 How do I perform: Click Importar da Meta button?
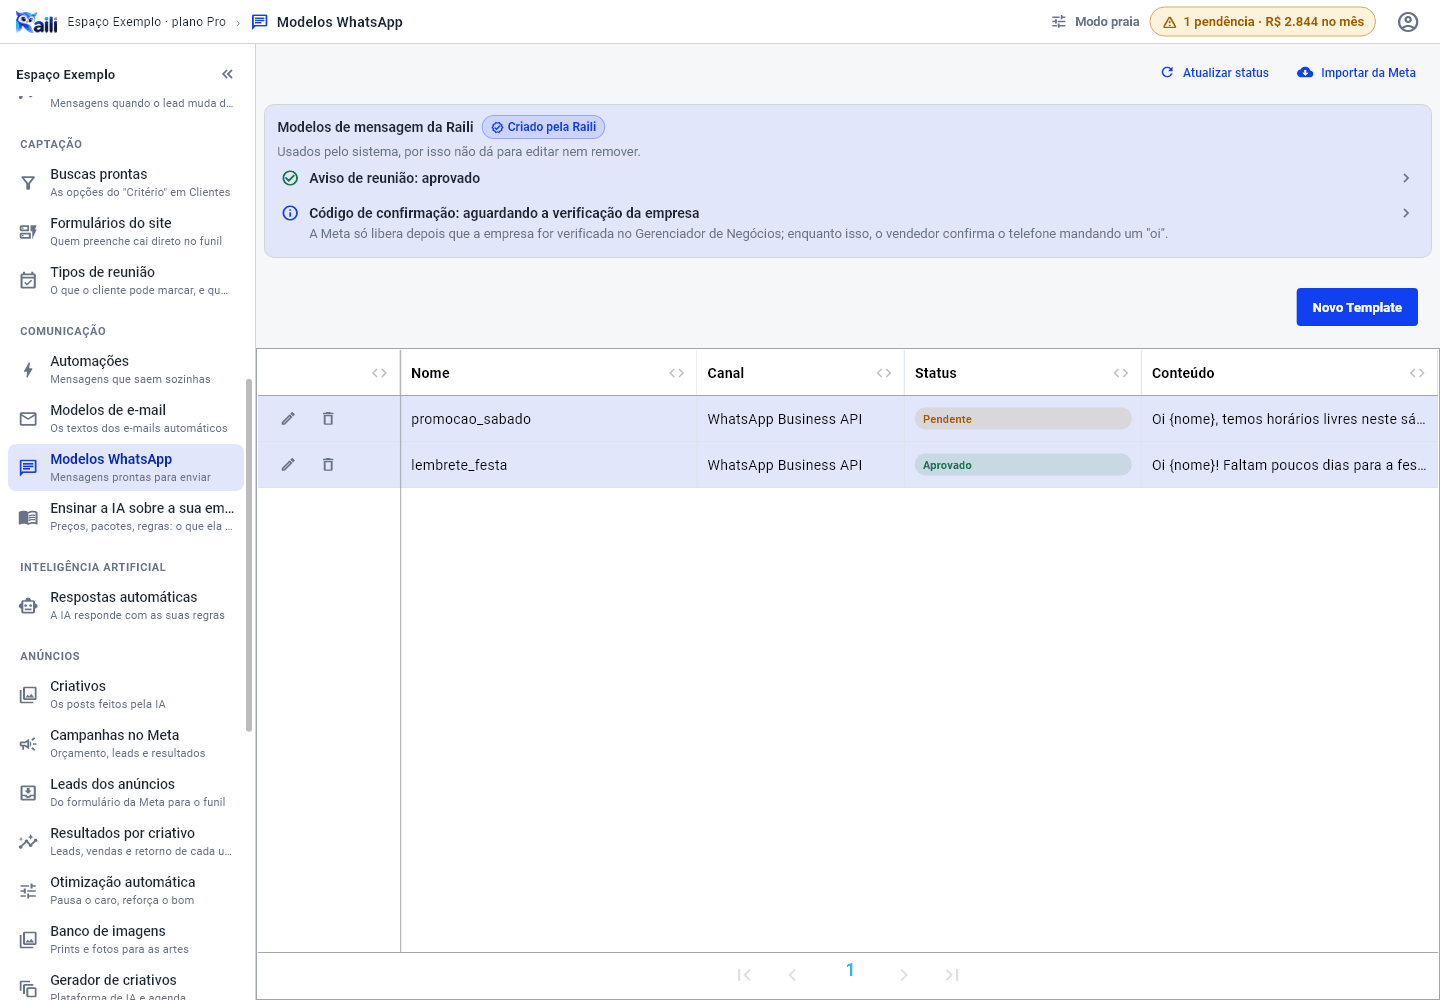(x=1357, y=72)
